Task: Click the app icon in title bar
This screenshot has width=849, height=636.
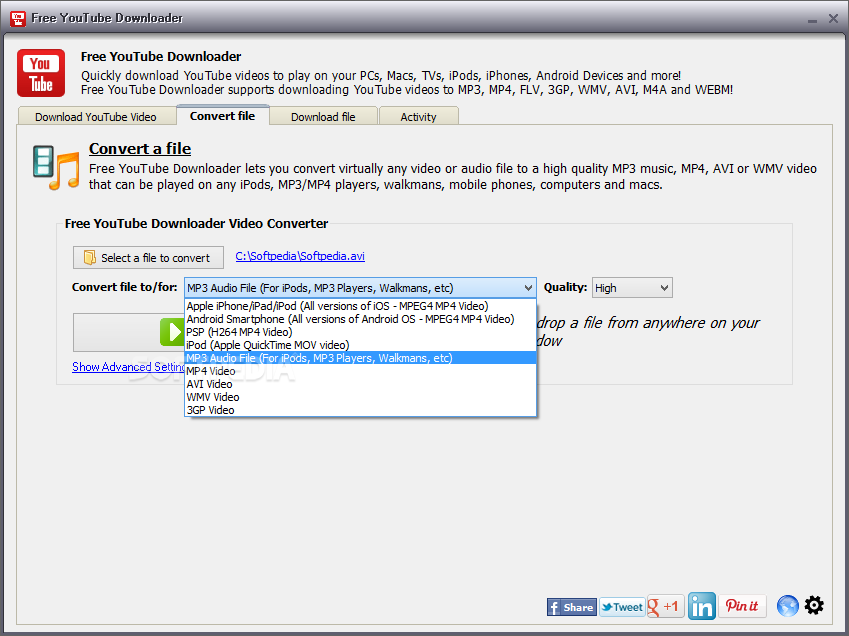Action: coord(18,18)
